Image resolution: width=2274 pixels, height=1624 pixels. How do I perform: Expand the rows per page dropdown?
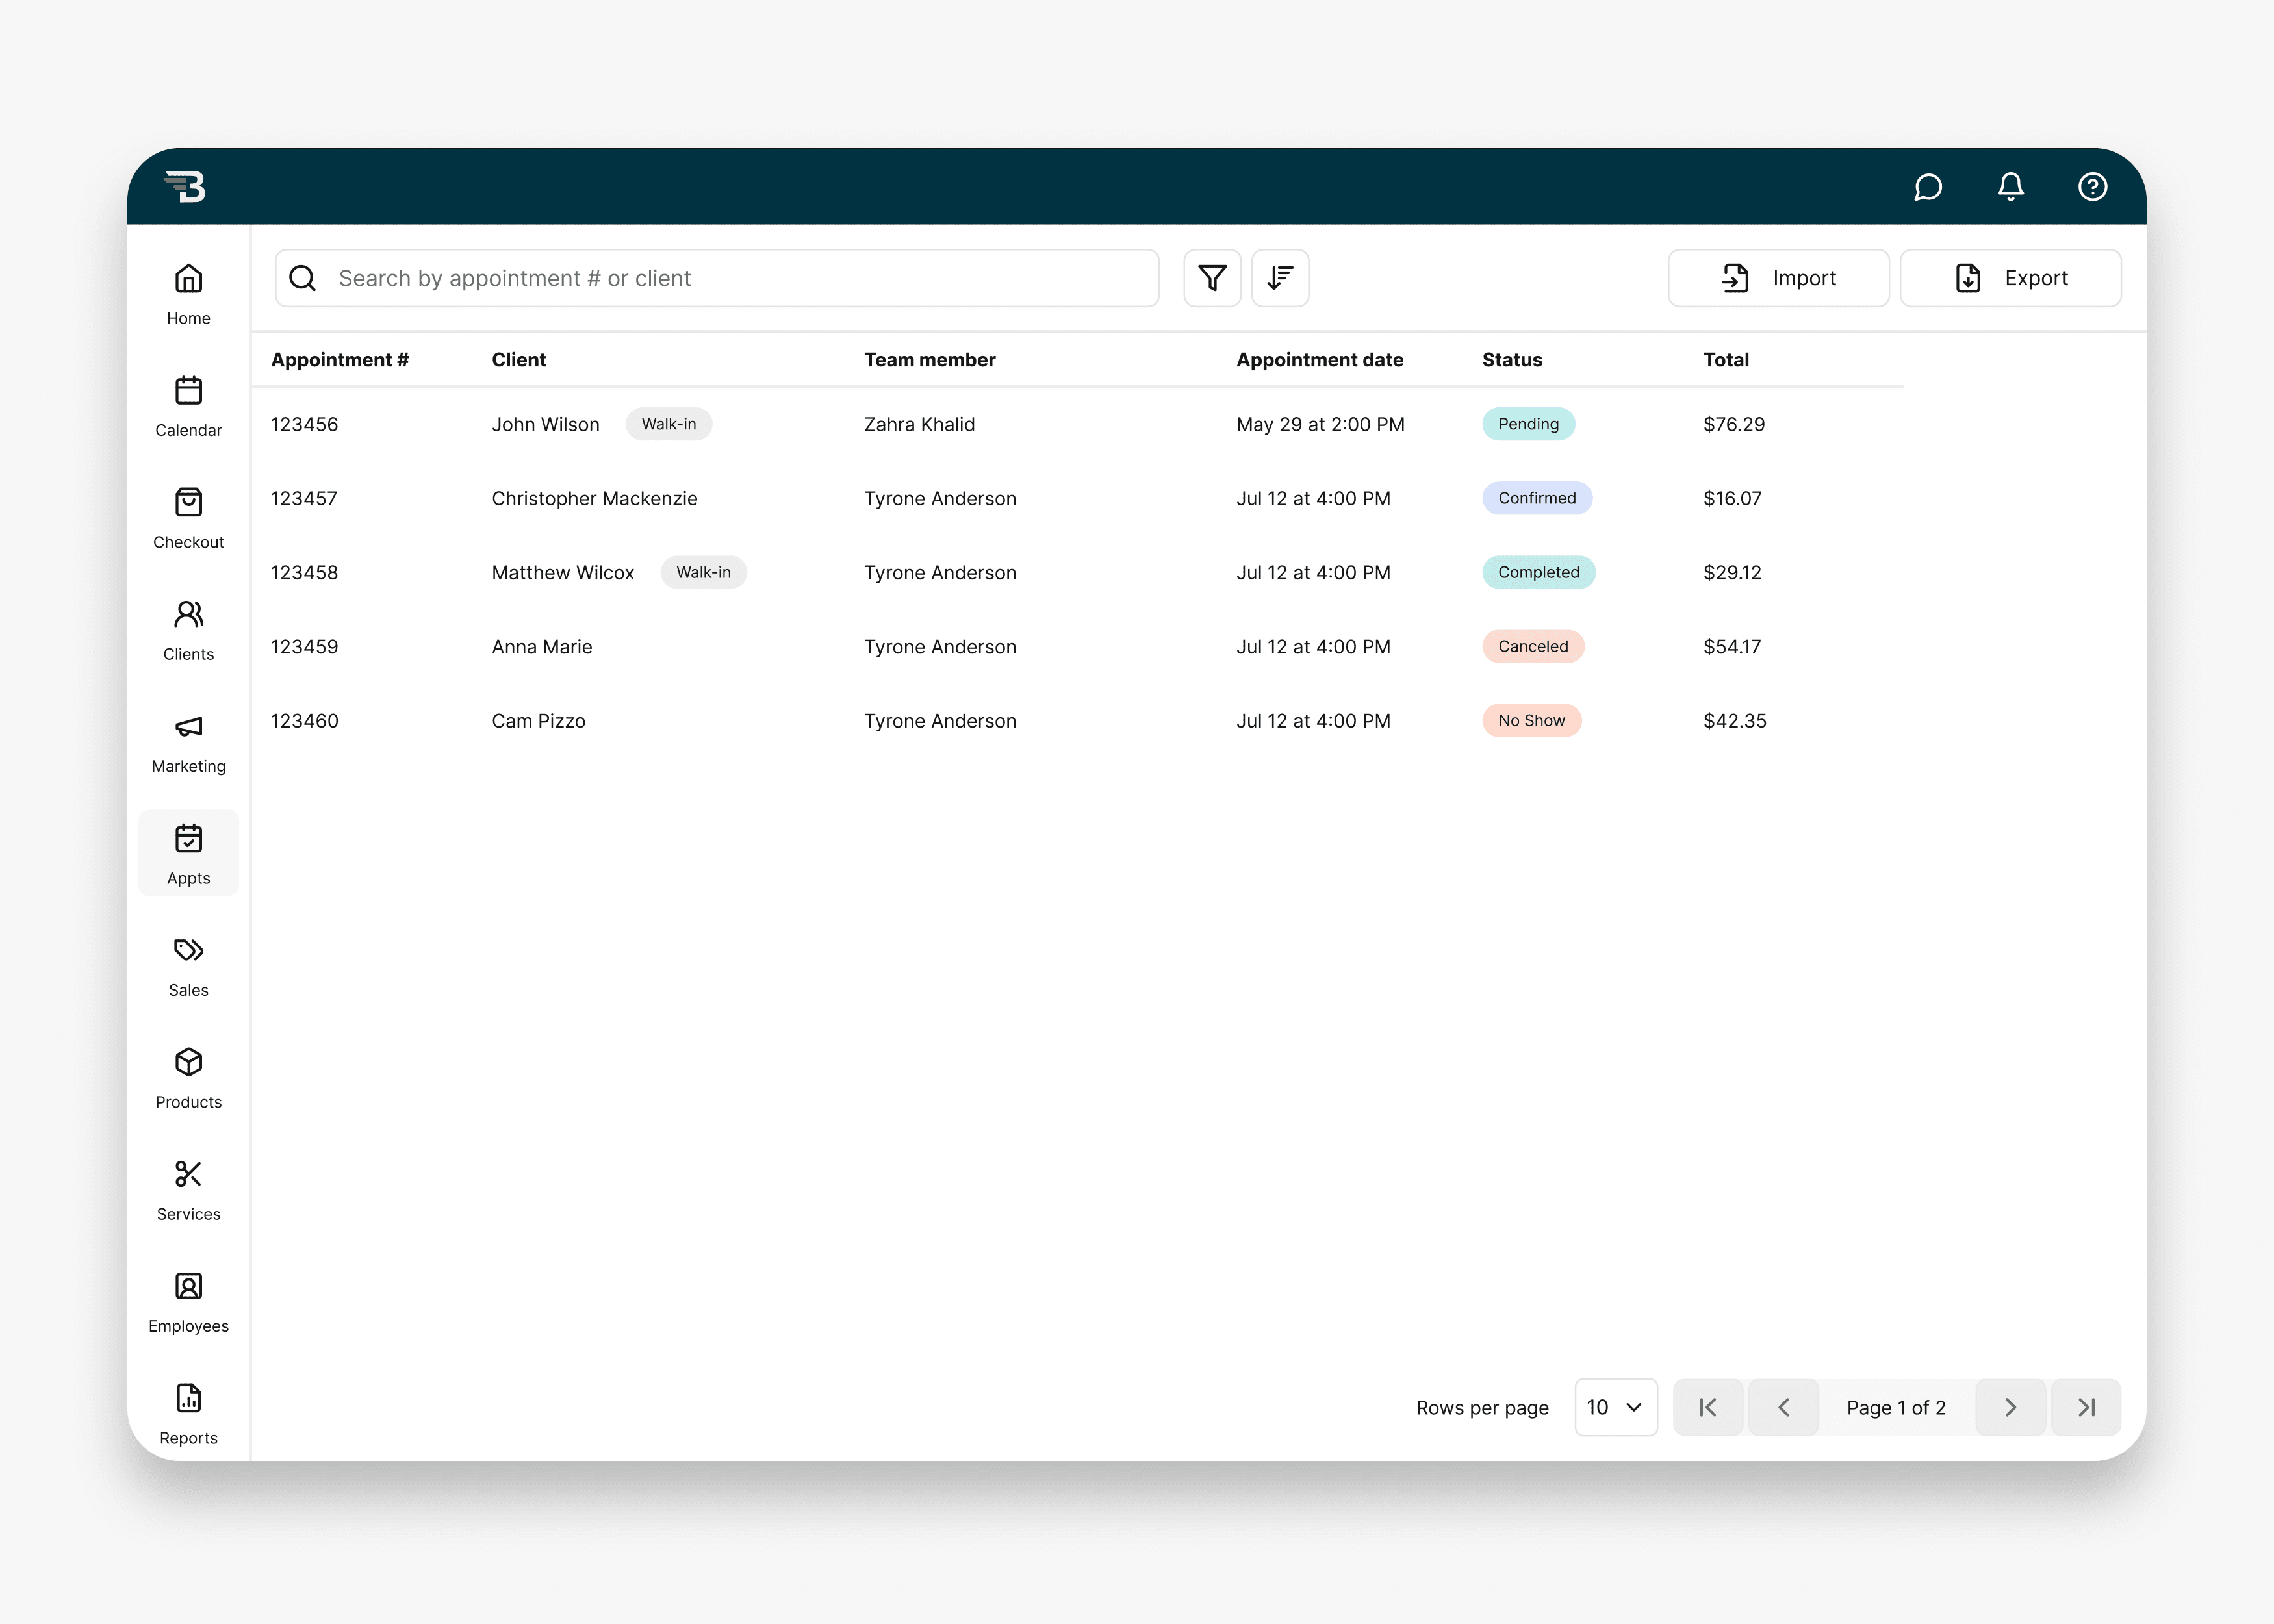pyautogui.click(x=1615, y=1407)
